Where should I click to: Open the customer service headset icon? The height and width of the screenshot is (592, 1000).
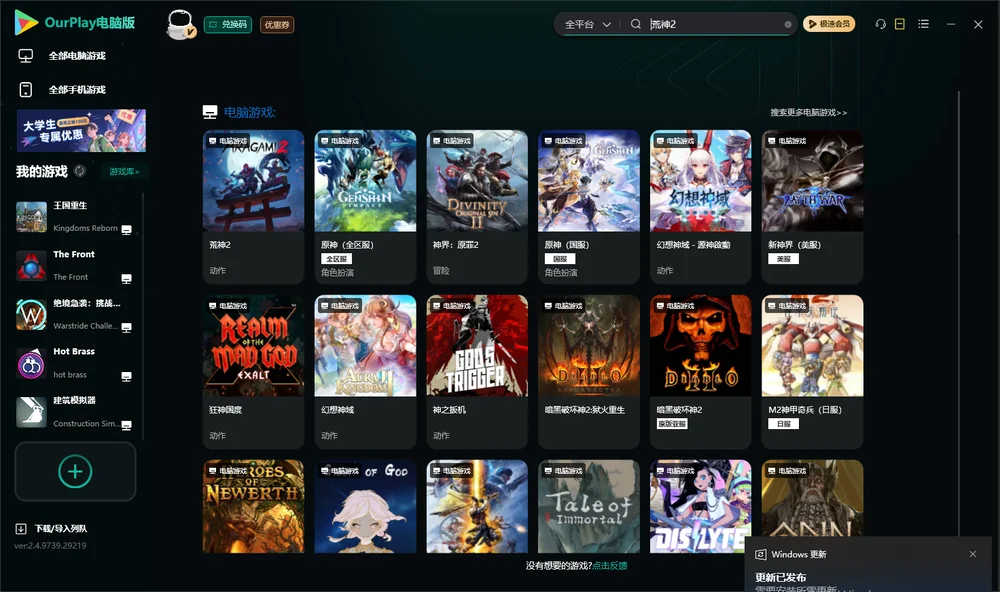coord(881,24)
